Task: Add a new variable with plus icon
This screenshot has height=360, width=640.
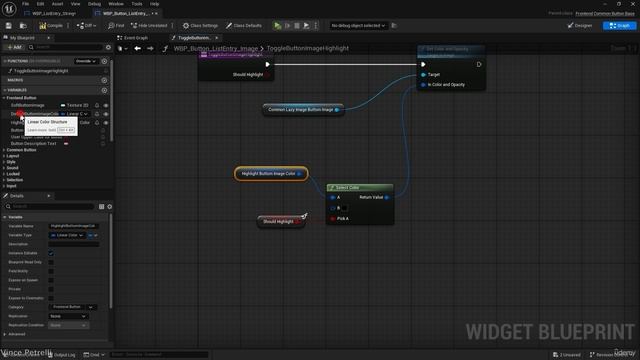Action: click(104, 90)
